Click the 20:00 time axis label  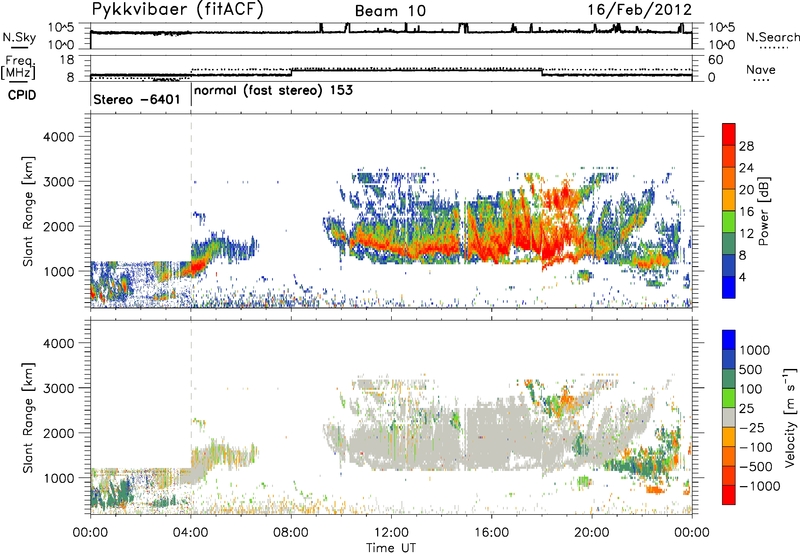[x=592, y=533]
